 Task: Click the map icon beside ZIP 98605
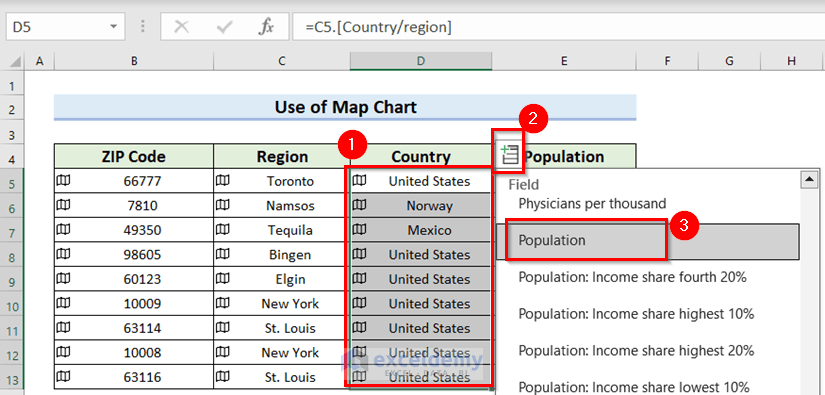click(x=63, y=255)
